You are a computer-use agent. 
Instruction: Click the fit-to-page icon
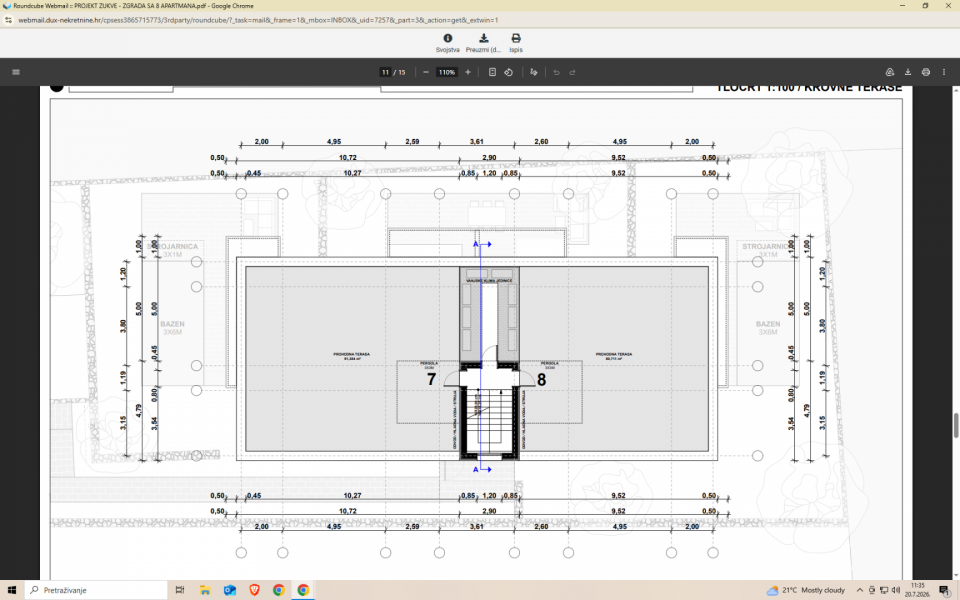click(x=492, y=72)
